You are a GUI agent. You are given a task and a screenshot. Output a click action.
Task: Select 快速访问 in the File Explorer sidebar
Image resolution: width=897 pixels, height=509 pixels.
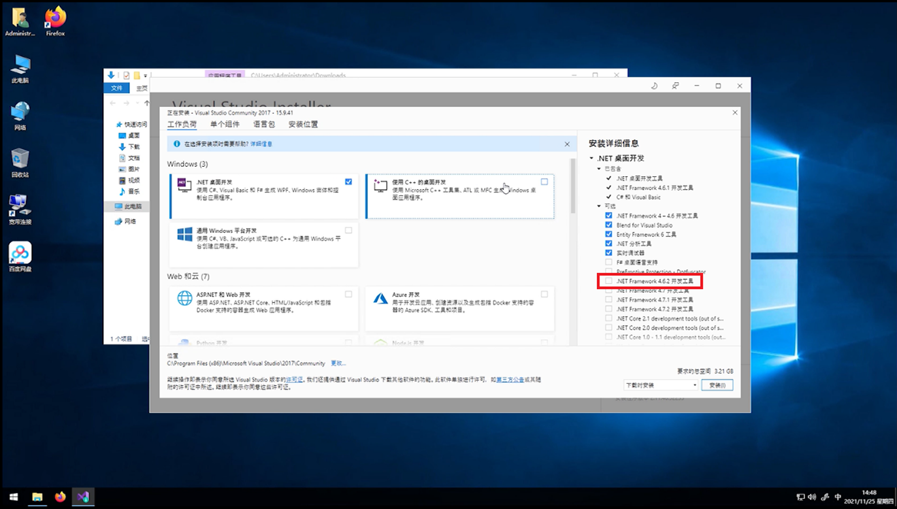coord(132,124)
